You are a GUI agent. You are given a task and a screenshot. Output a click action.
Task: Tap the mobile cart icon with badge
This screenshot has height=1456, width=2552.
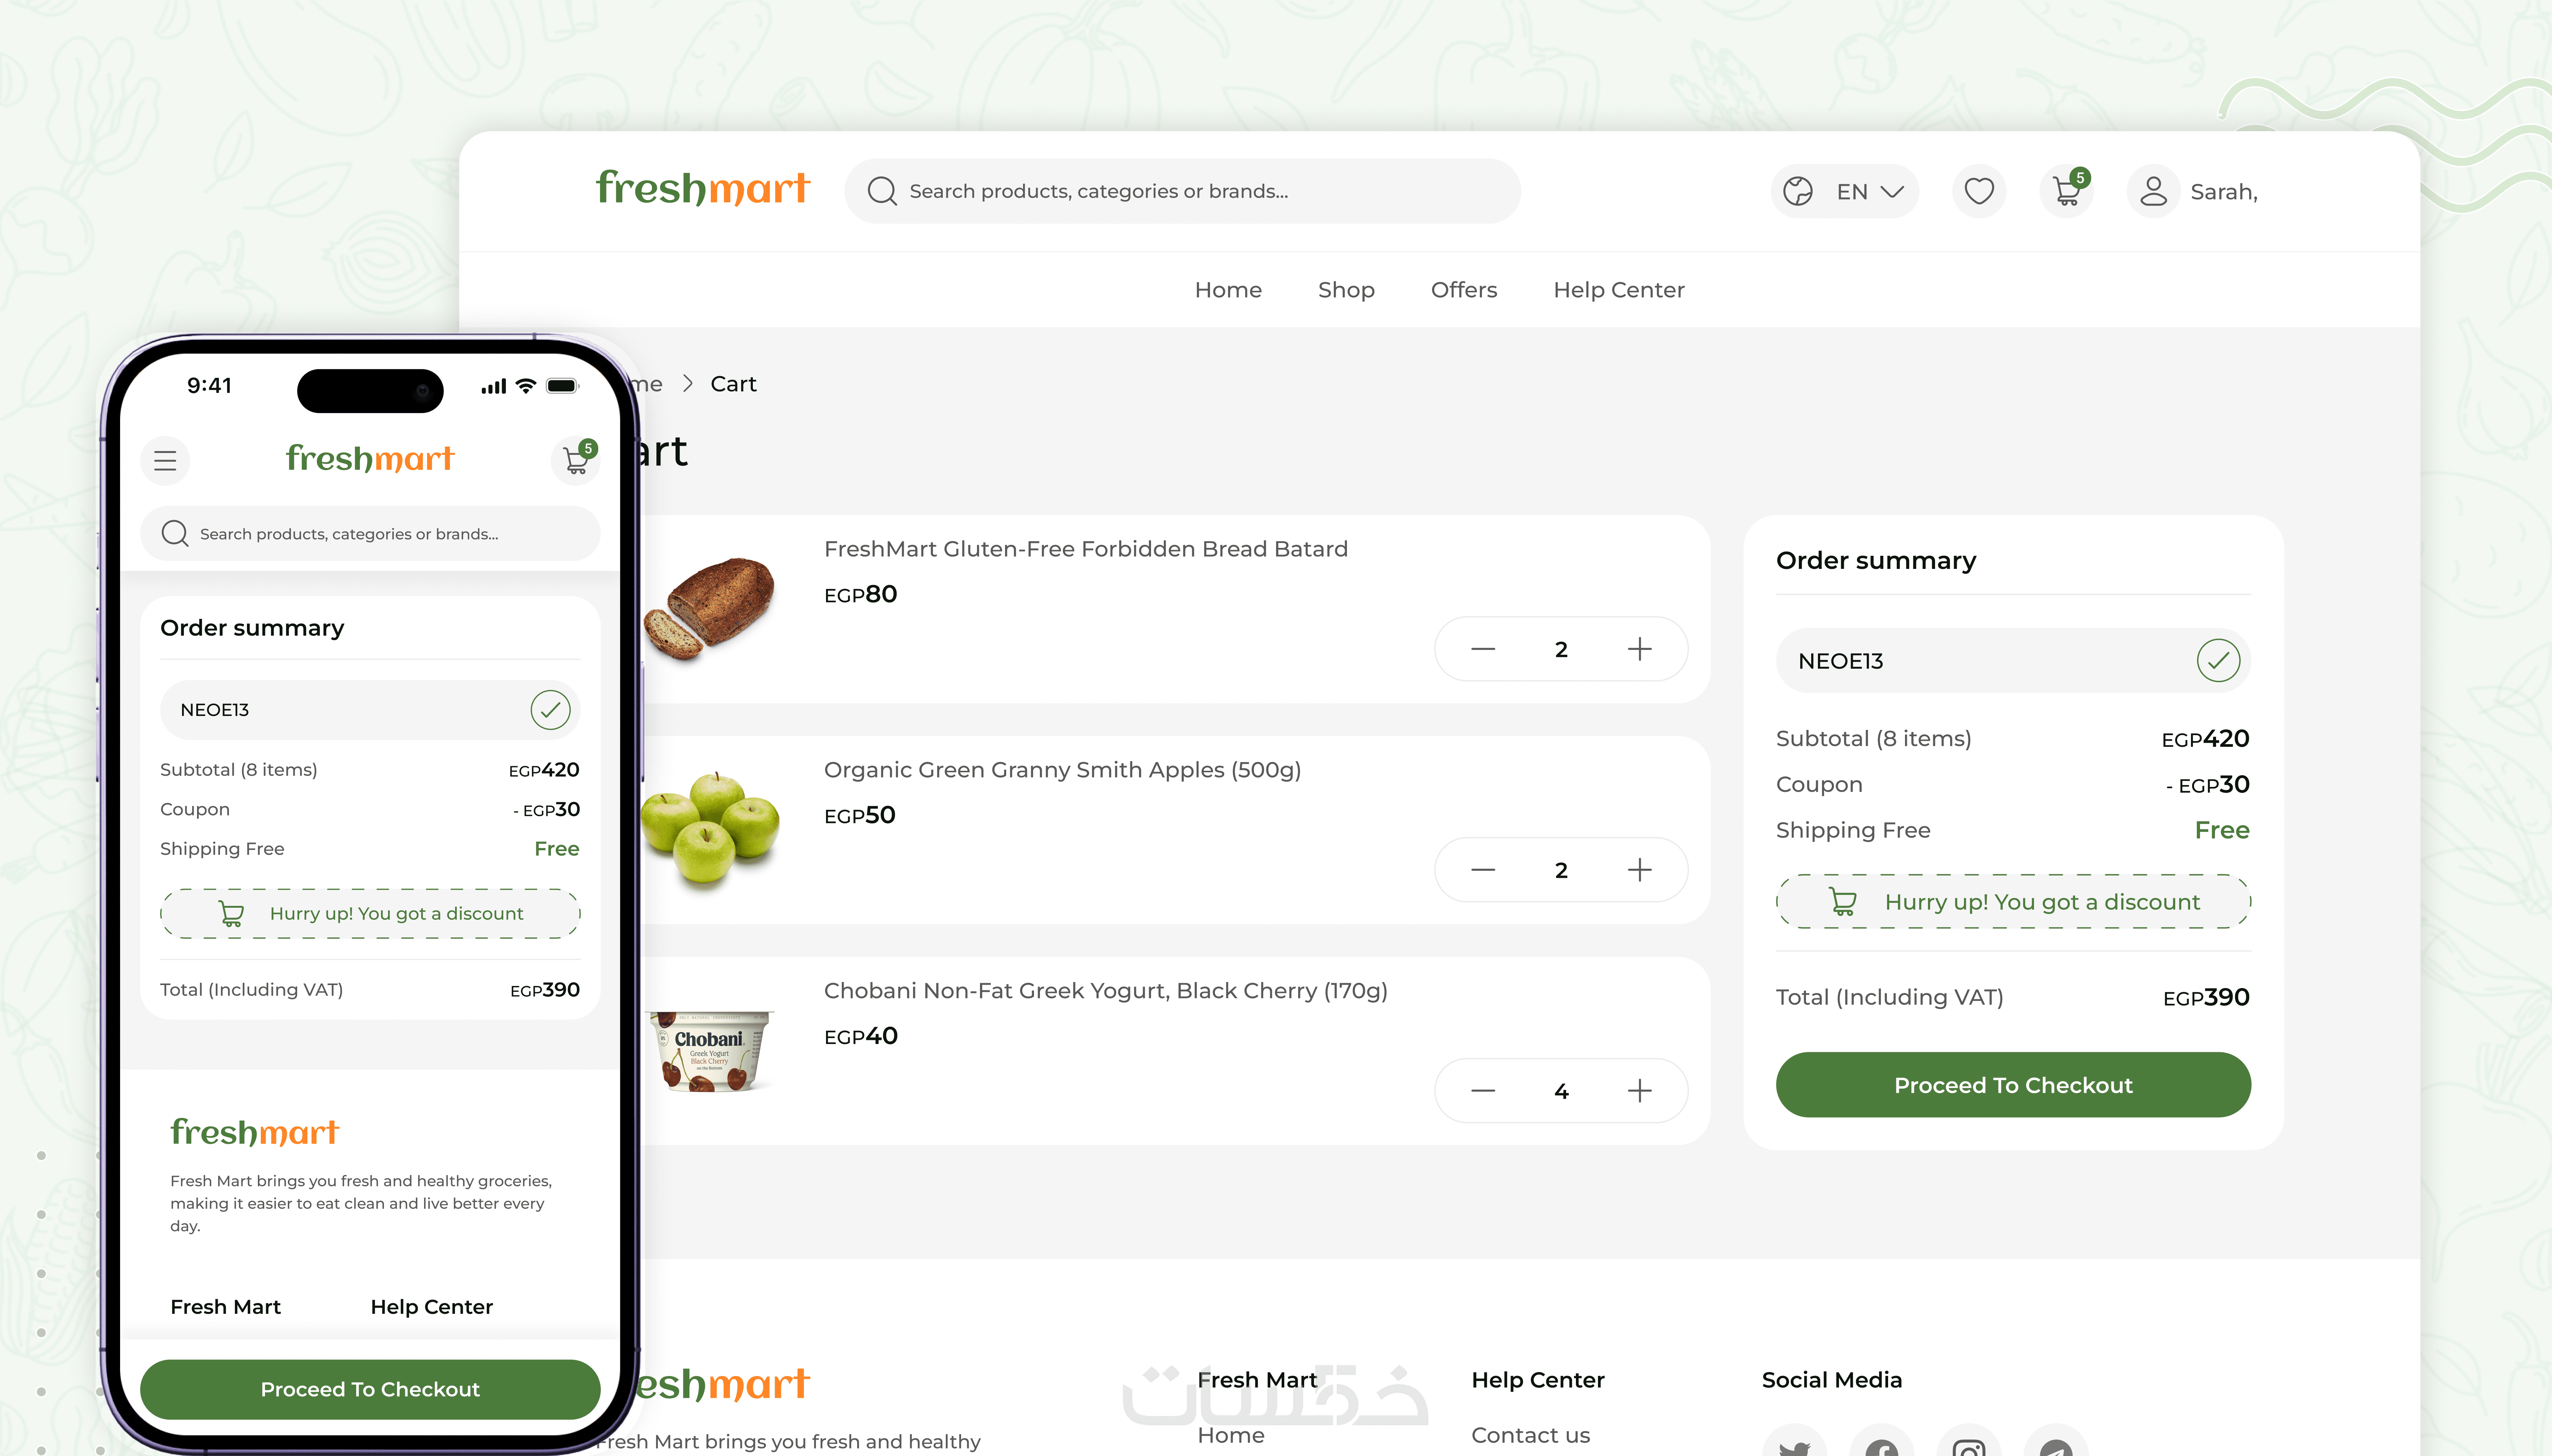click(x=576, y=460)
